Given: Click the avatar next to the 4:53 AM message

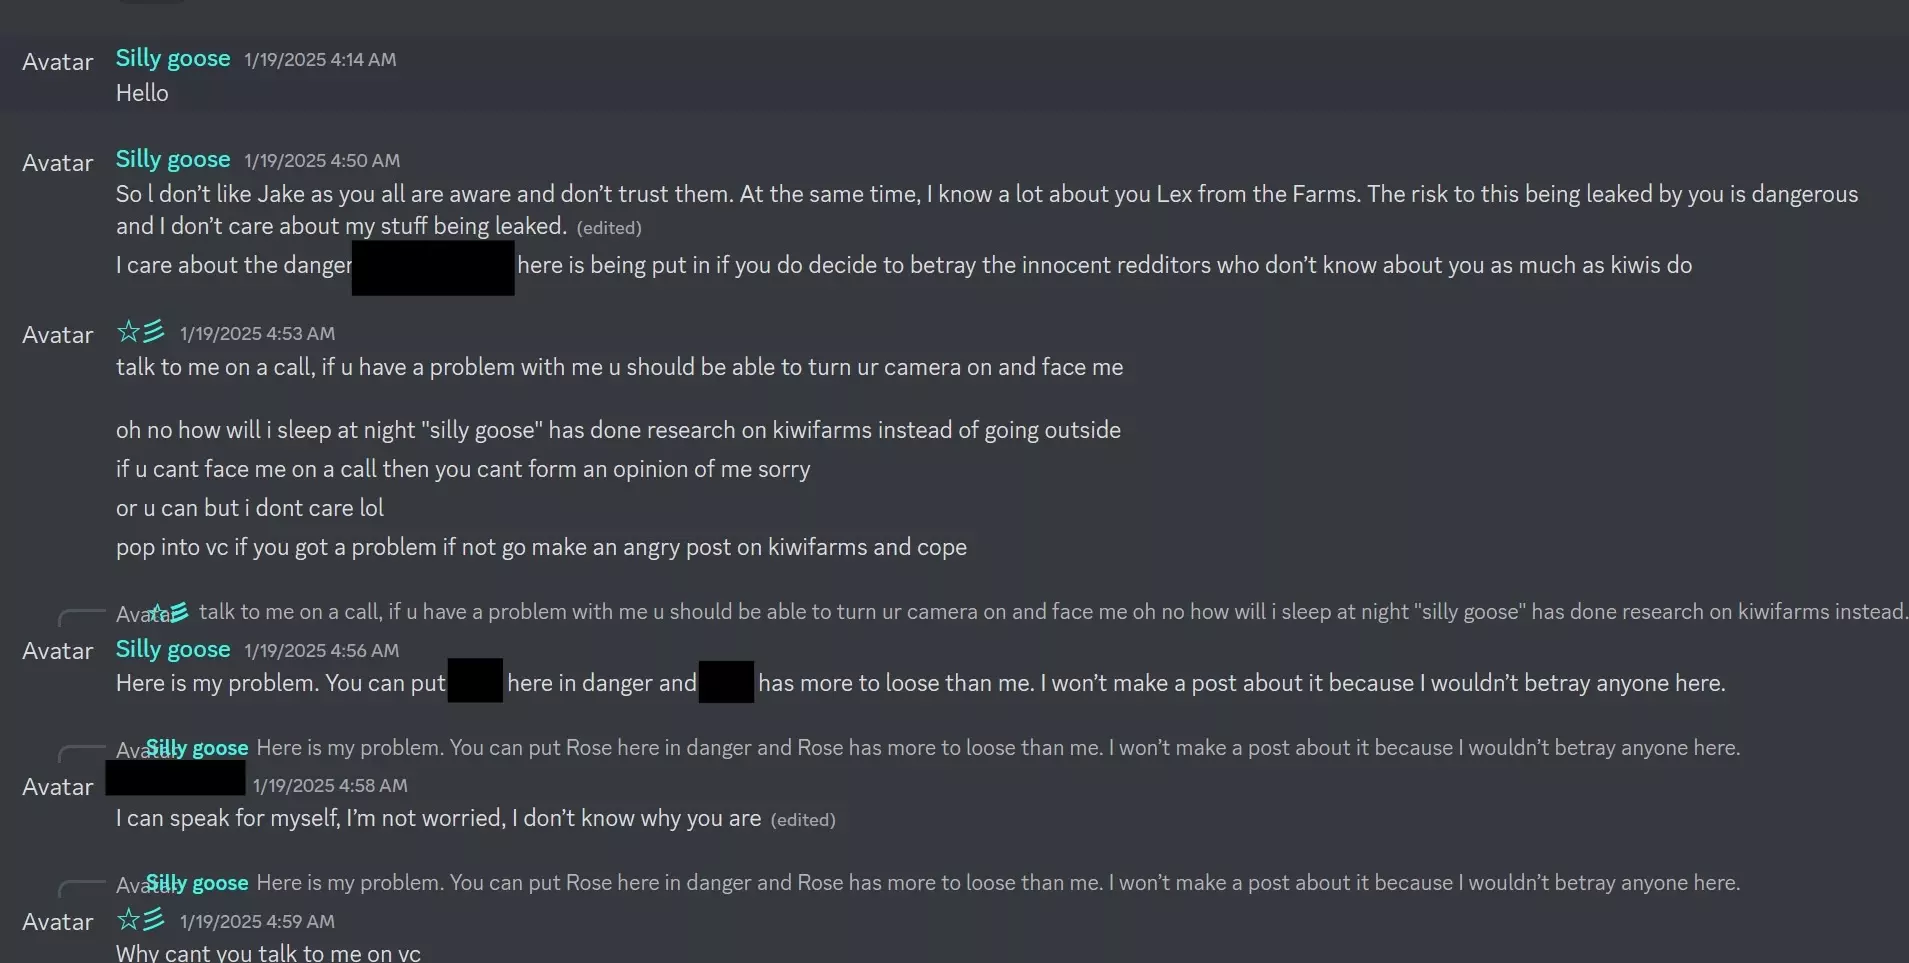Looking at the screenshot, I should click(x=58, y=335).
